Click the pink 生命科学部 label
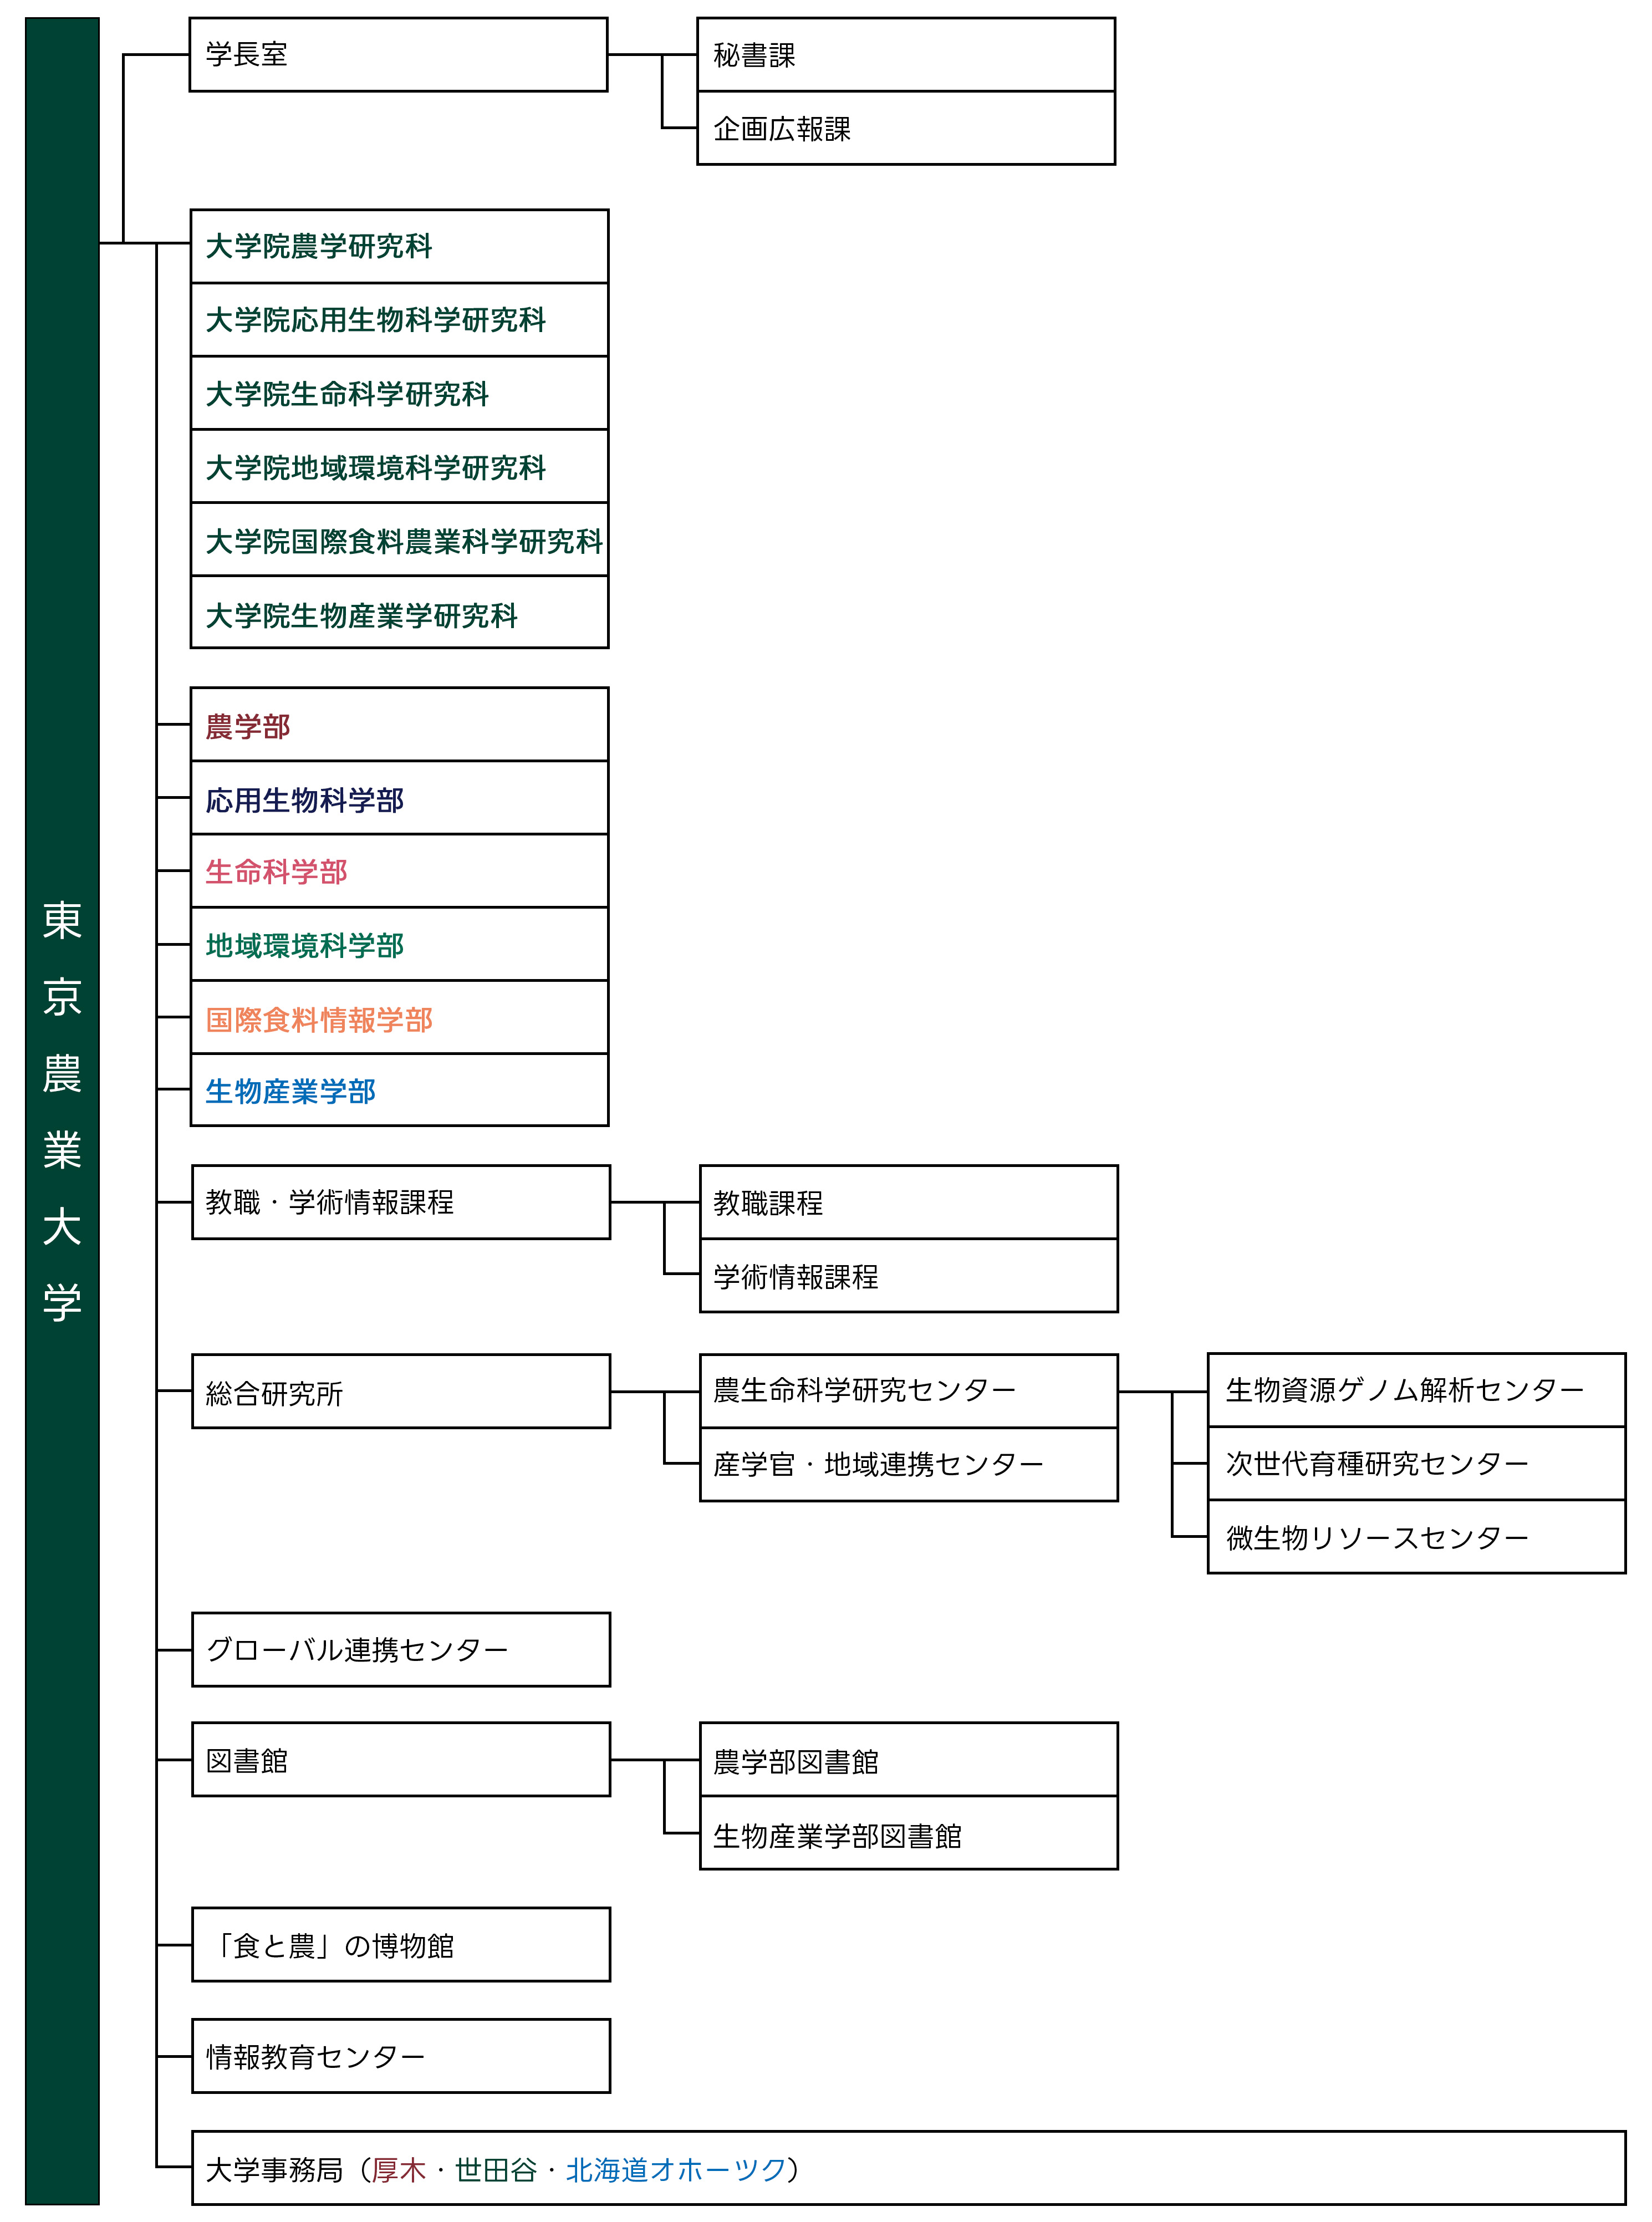 pos(276,872)
